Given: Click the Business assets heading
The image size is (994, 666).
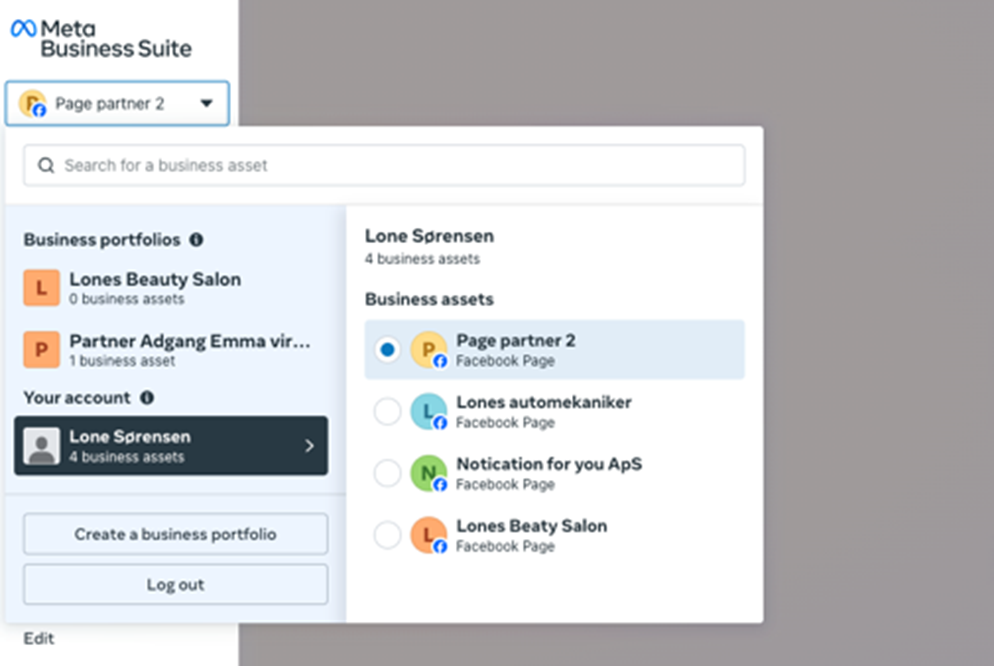Looking at the screenshot, I should (429, 299).
